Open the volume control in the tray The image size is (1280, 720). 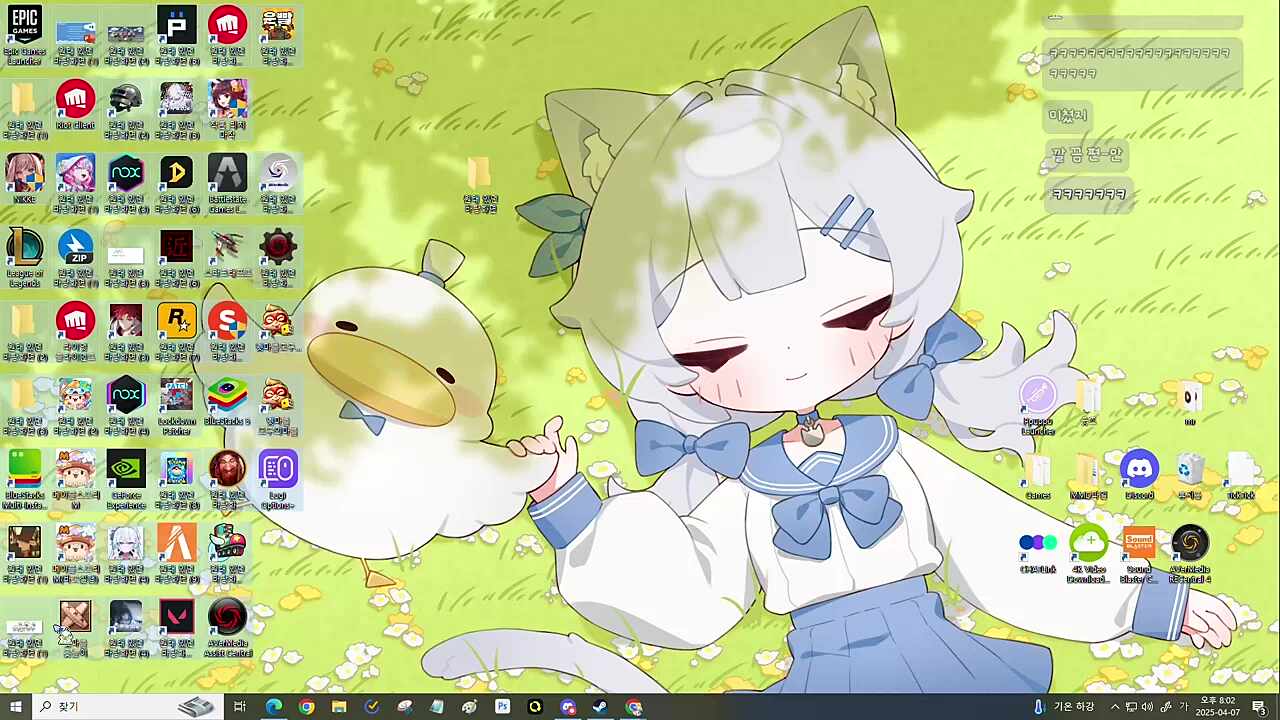coord(1148,707)
